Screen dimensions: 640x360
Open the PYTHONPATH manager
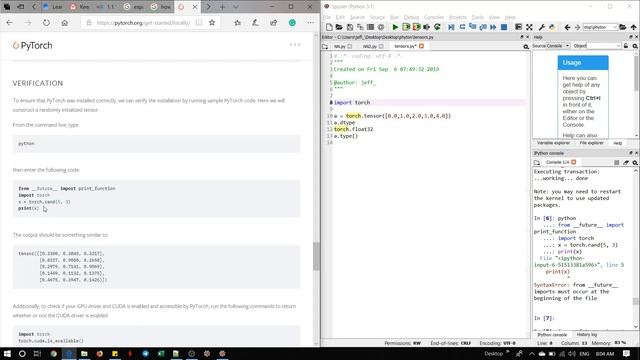[x=552, y=27]
